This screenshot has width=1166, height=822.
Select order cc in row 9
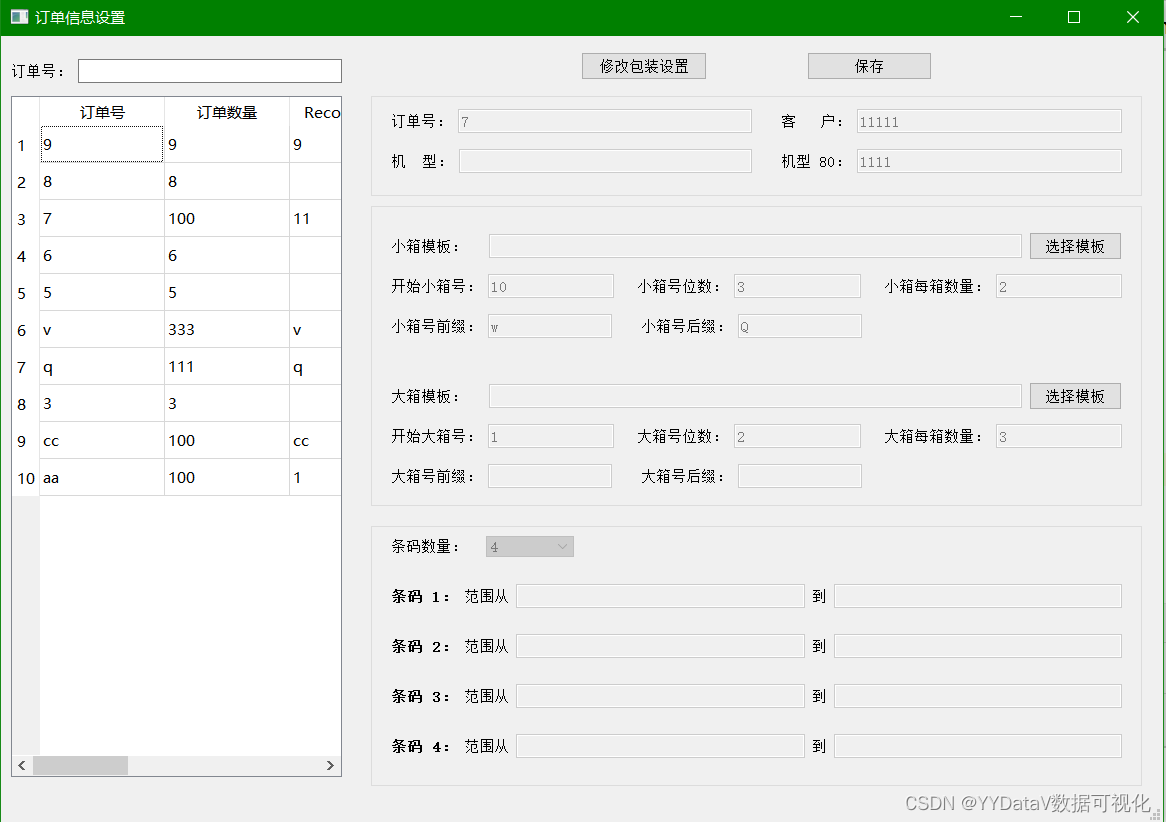(102, 440)
